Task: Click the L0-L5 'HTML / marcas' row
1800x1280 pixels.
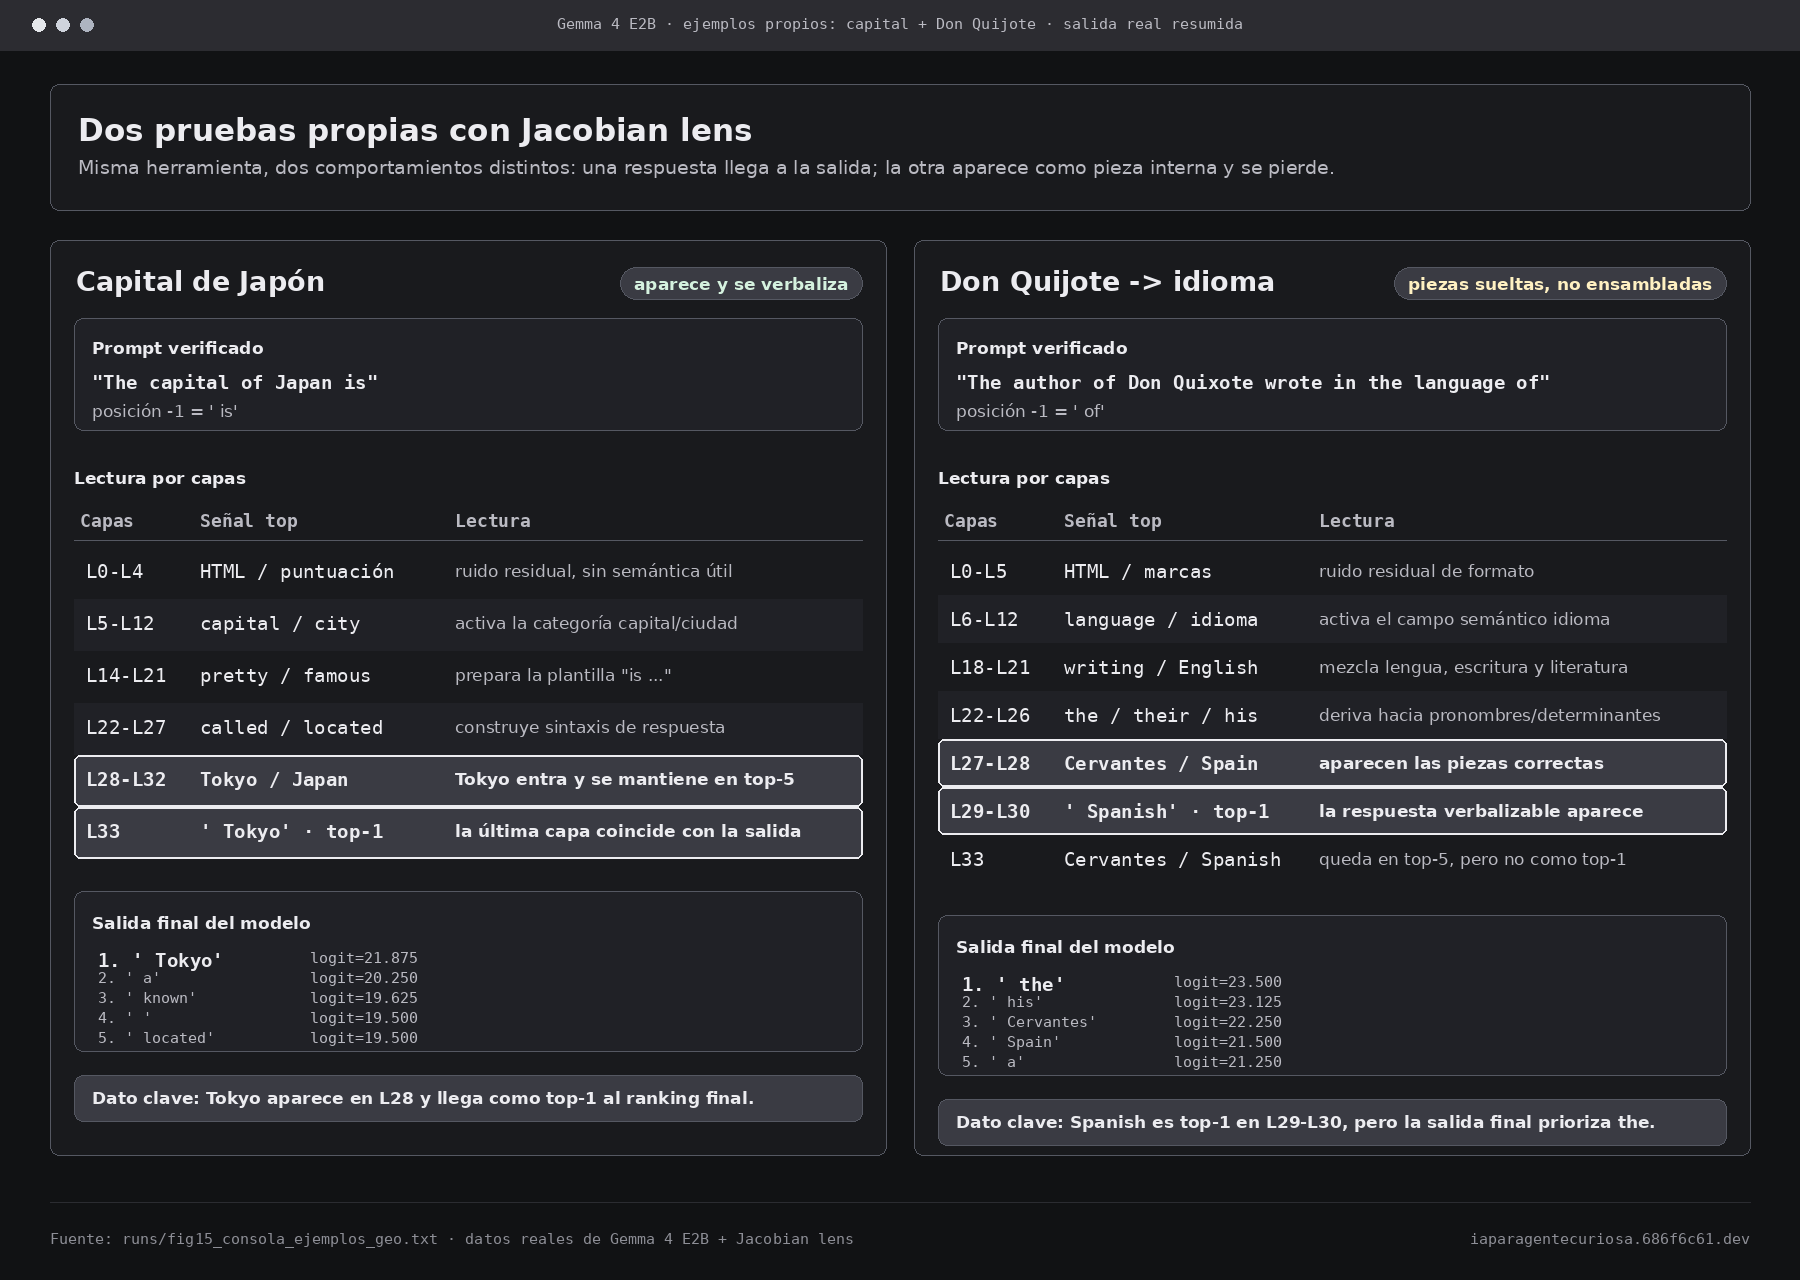Action: coord(1332,571)
